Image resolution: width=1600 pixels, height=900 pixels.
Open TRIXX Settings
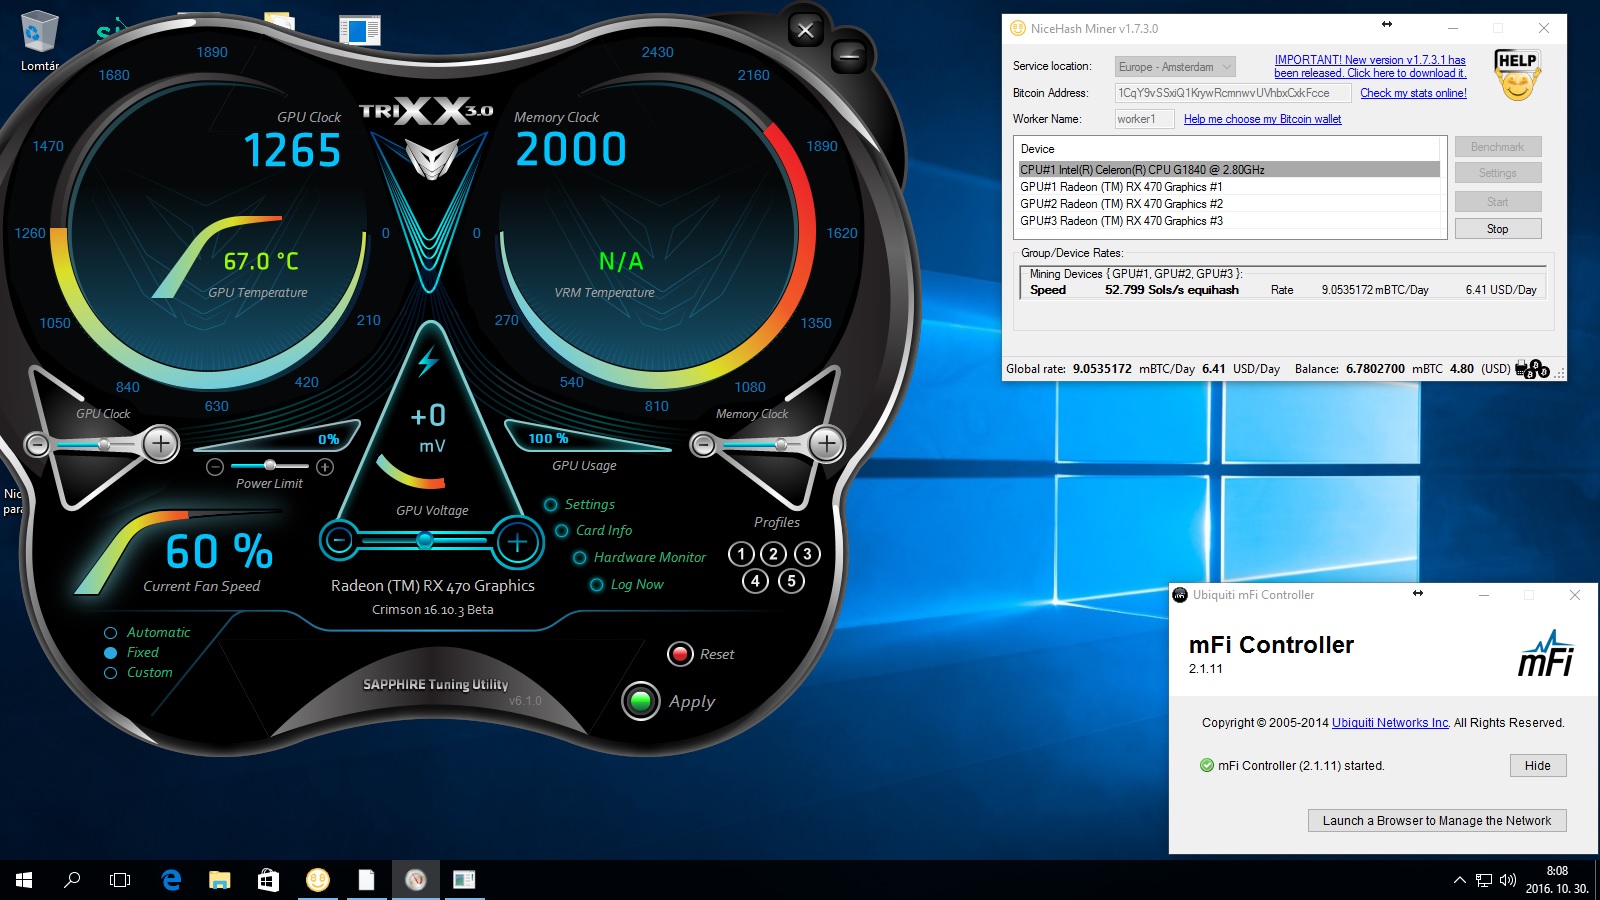580,505
